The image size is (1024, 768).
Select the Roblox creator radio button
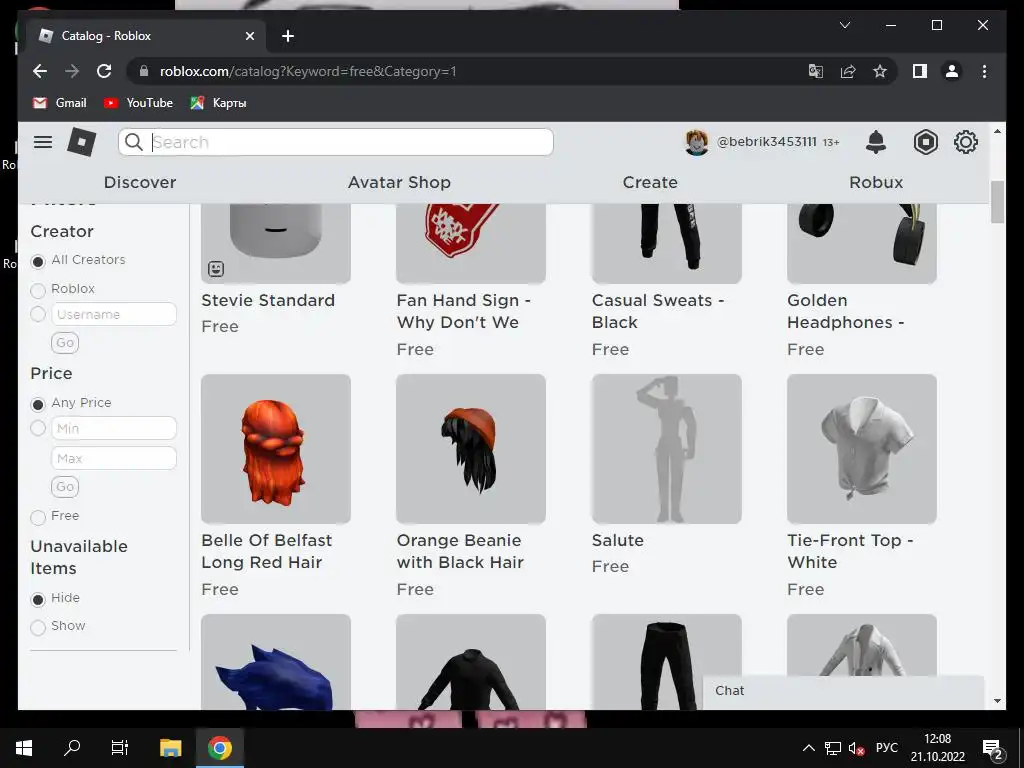pos(38,290)
